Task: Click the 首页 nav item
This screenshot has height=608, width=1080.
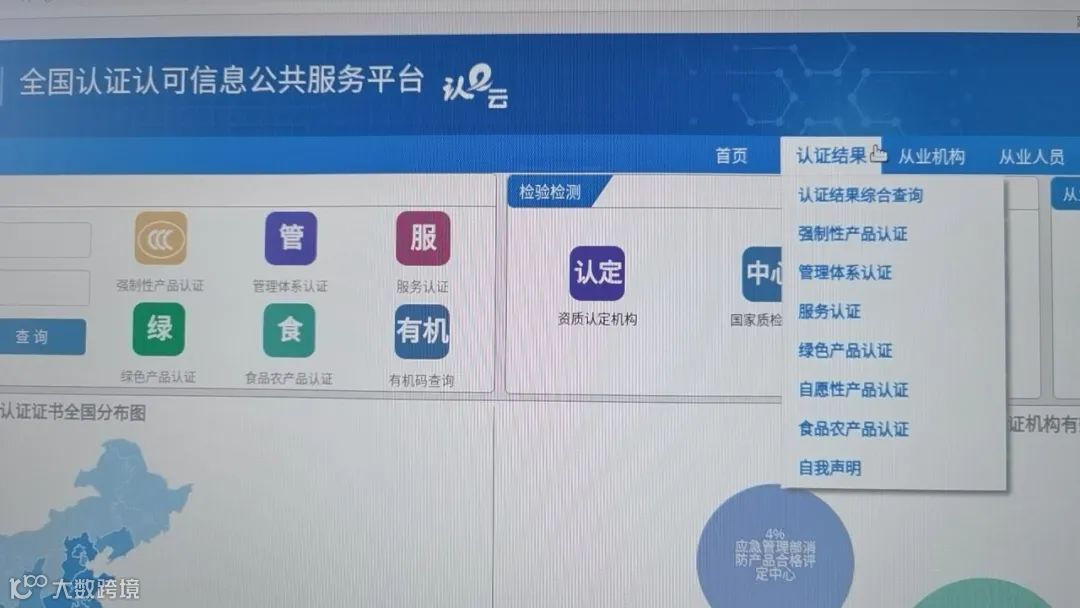Action: tap(731, 156)
